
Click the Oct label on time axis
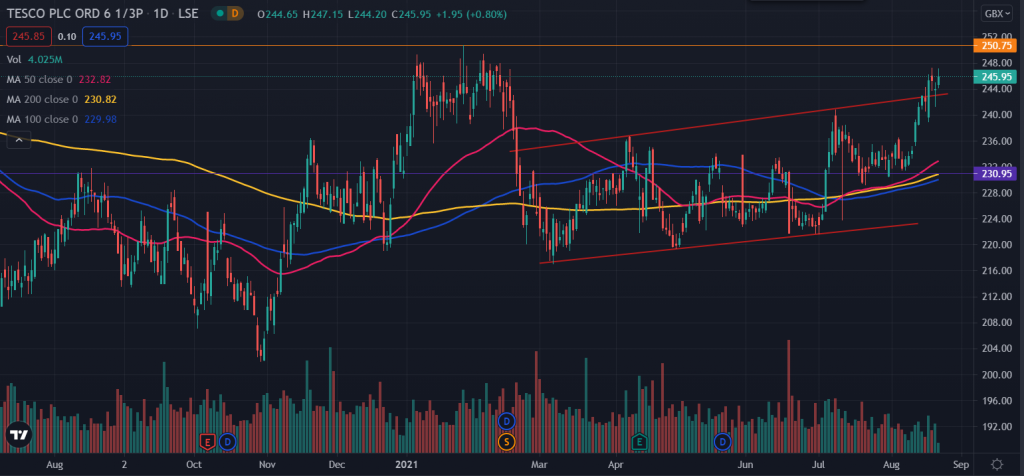(x=194, y=465)
